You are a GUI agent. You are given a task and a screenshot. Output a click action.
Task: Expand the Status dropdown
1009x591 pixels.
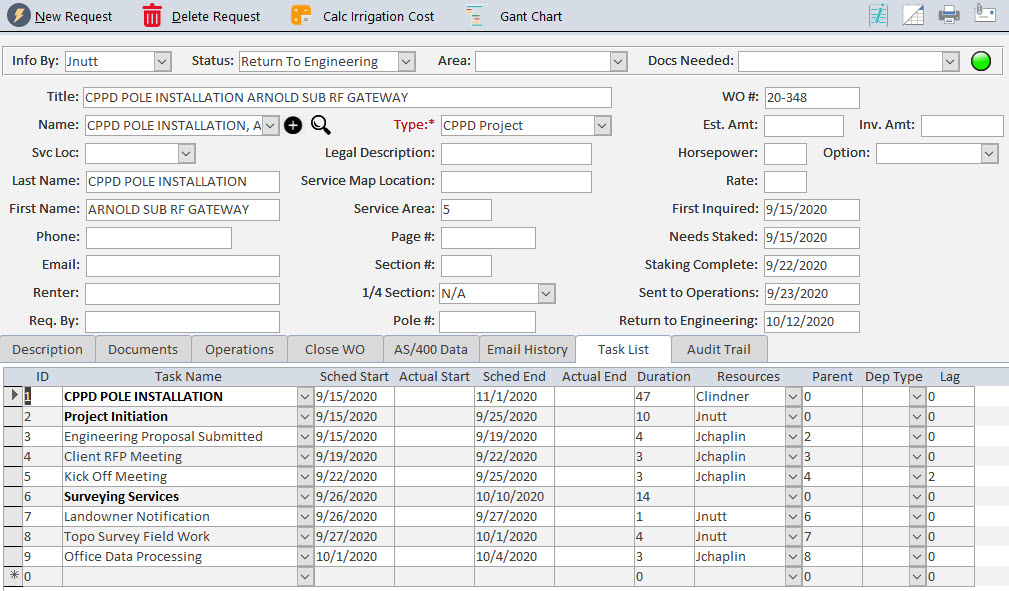[x=406, y=61]
